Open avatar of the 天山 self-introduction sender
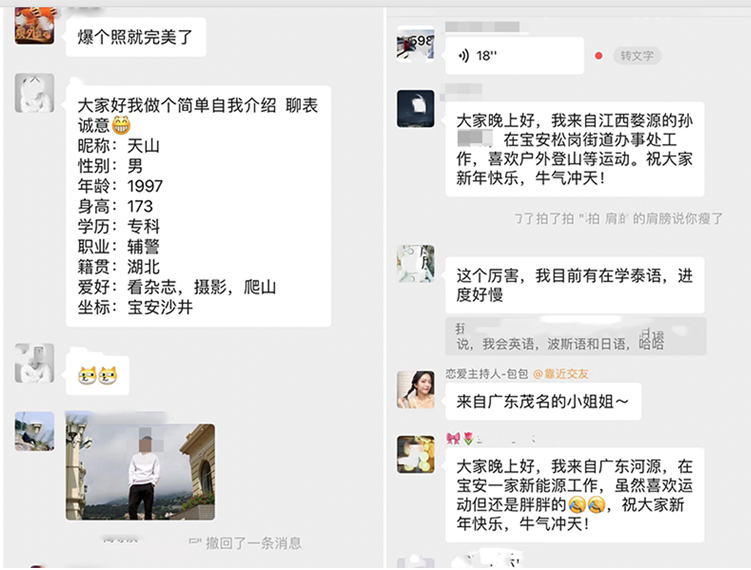The height and width of the screenshot is (570, 751). point(34,93)
